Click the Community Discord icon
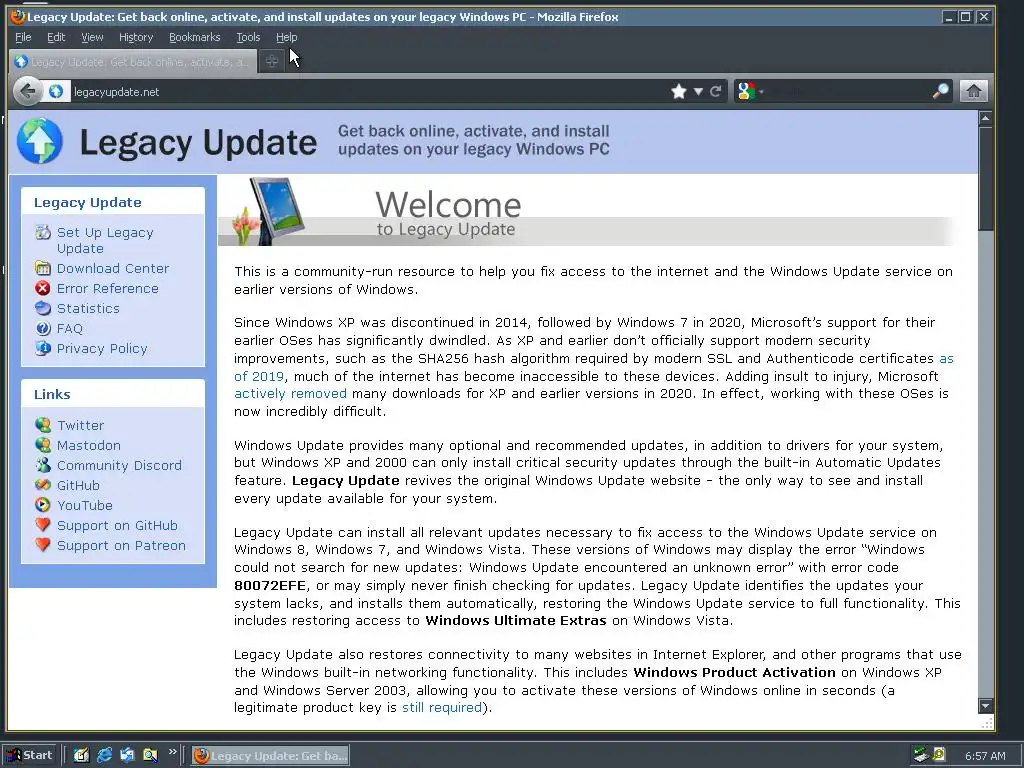Screen dimensions: 1024x768 point(43,465)
